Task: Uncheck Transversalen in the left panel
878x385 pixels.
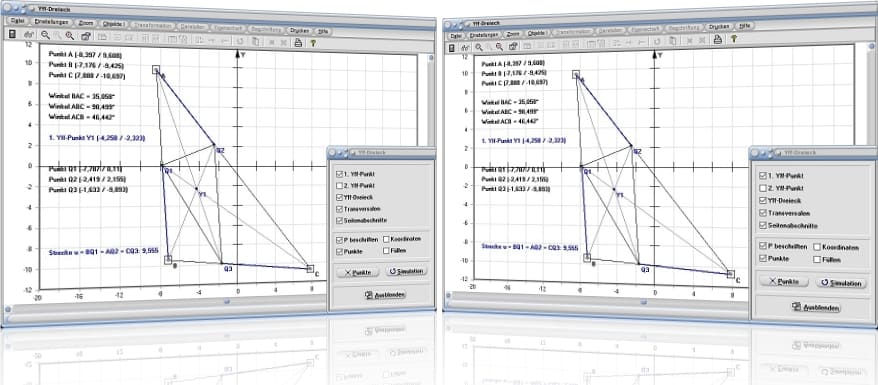Action: coord(340,209)
